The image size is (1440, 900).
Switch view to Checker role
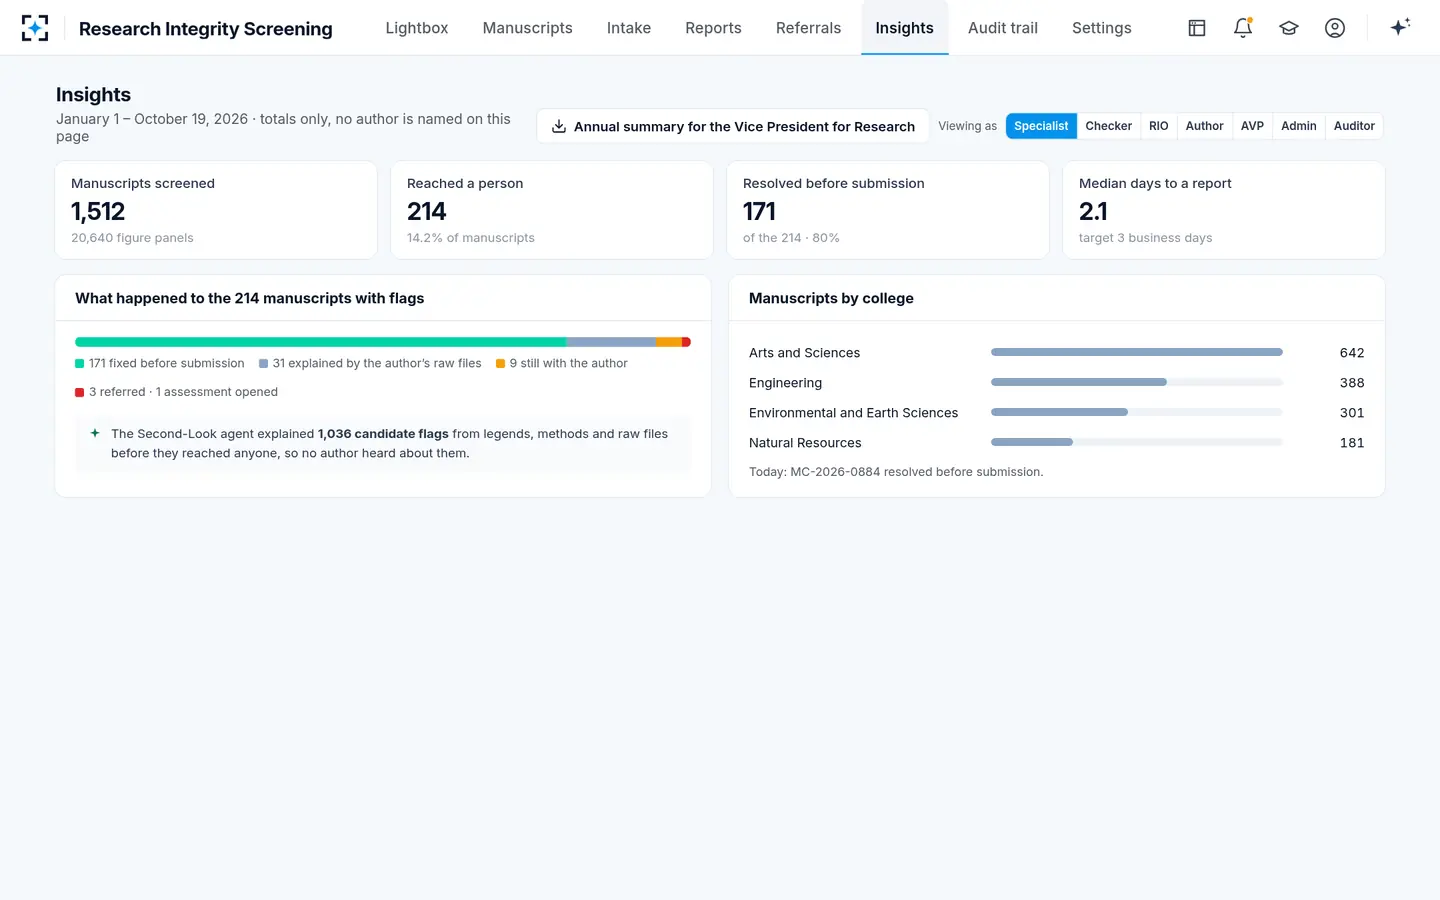1109,126
